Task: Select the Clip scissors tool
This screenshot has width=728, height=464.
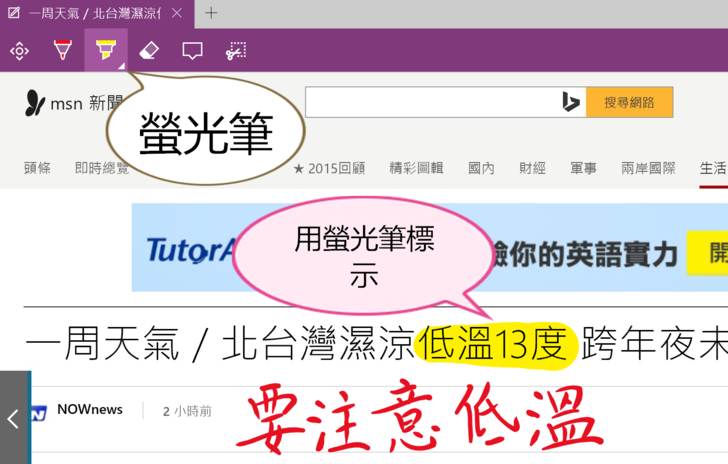Action: pos(236,51)
